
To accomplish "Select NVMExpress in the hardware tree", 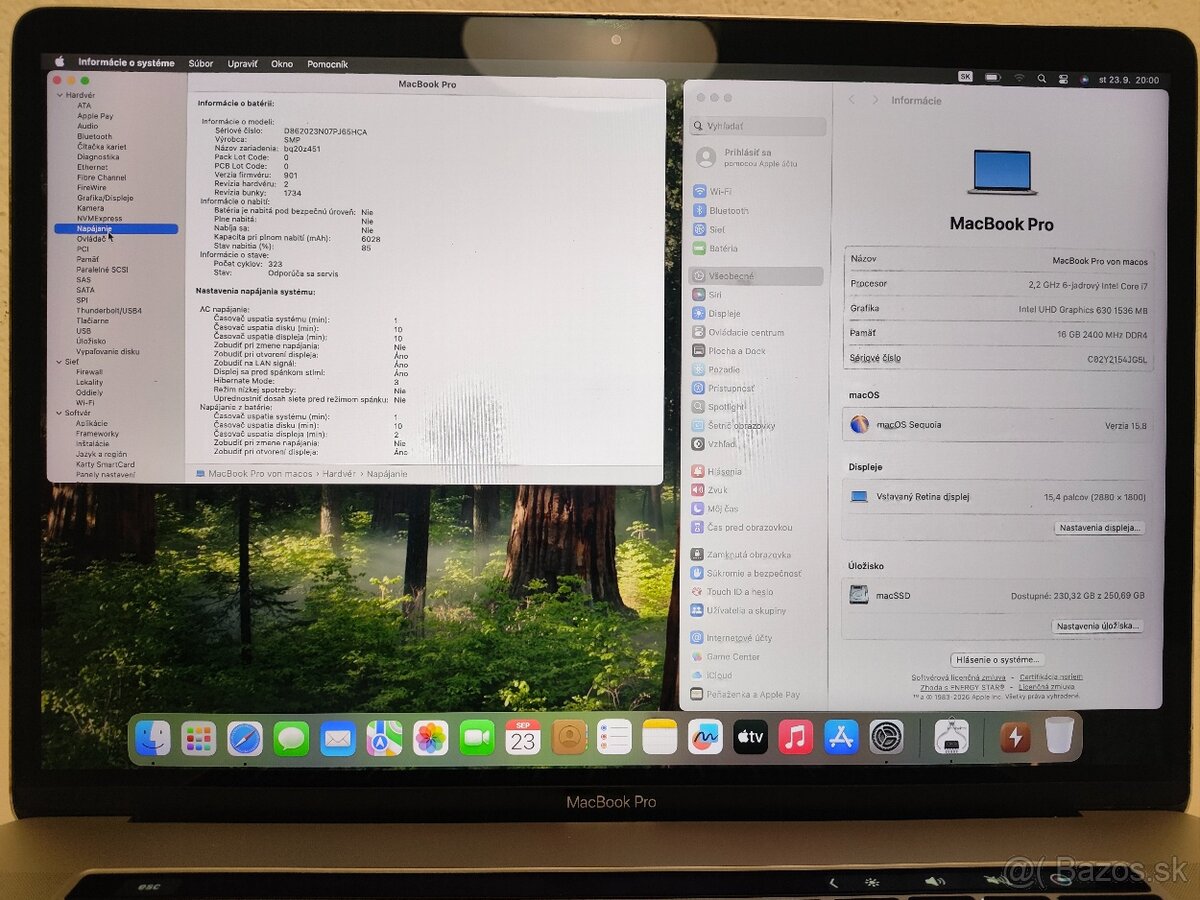I will point(100,218).
